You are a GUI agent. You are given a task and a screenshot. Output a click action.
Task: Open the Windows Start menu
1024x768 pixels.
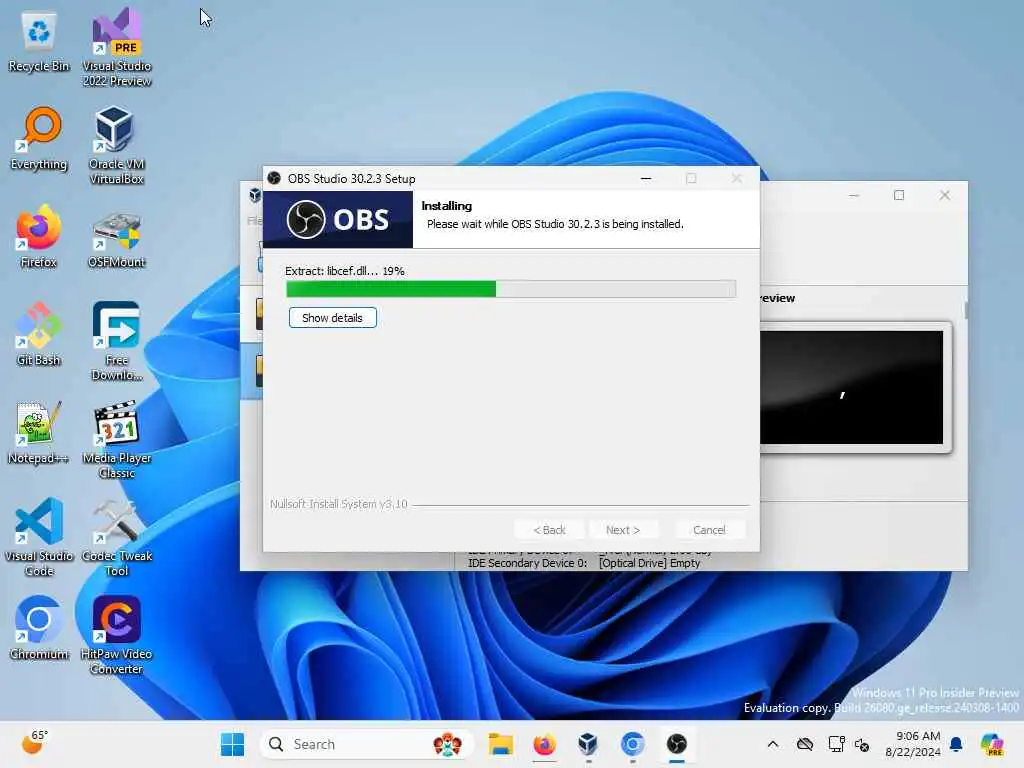232,744
